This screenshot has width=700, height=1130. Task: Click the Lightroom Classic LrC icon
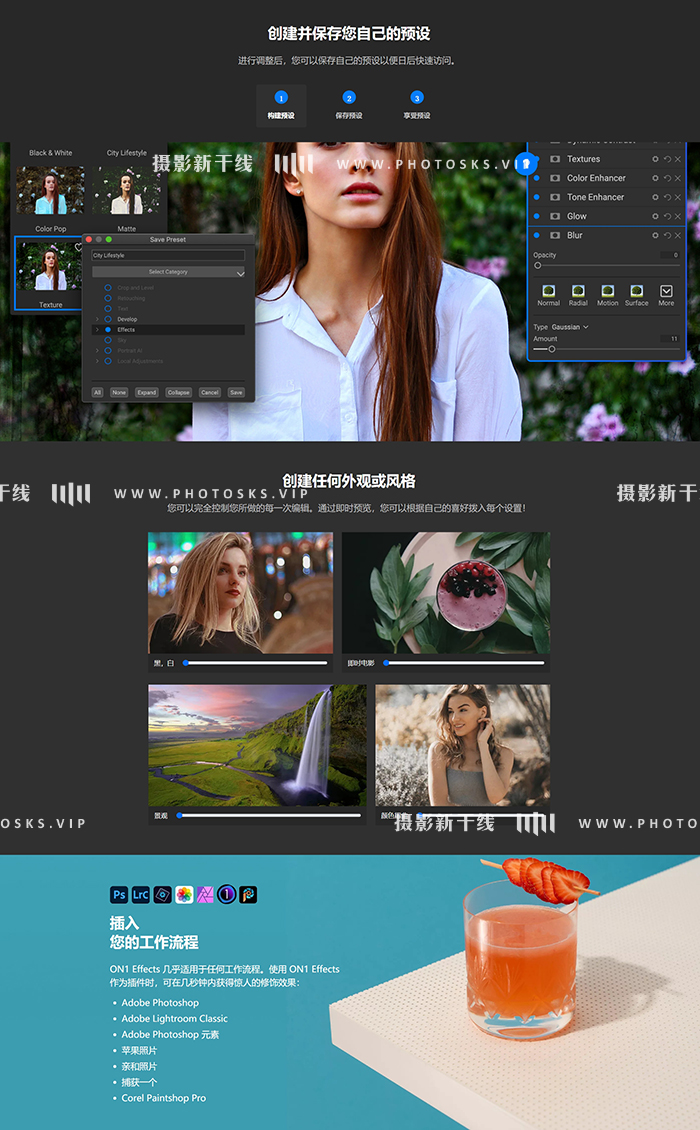(141, 895)
